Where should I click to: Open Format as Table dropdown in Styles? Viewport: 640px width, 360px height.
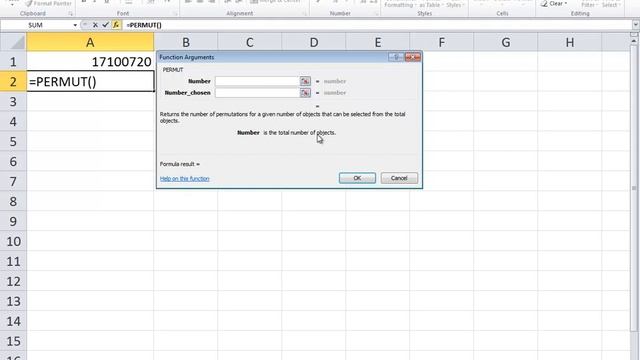430,4
